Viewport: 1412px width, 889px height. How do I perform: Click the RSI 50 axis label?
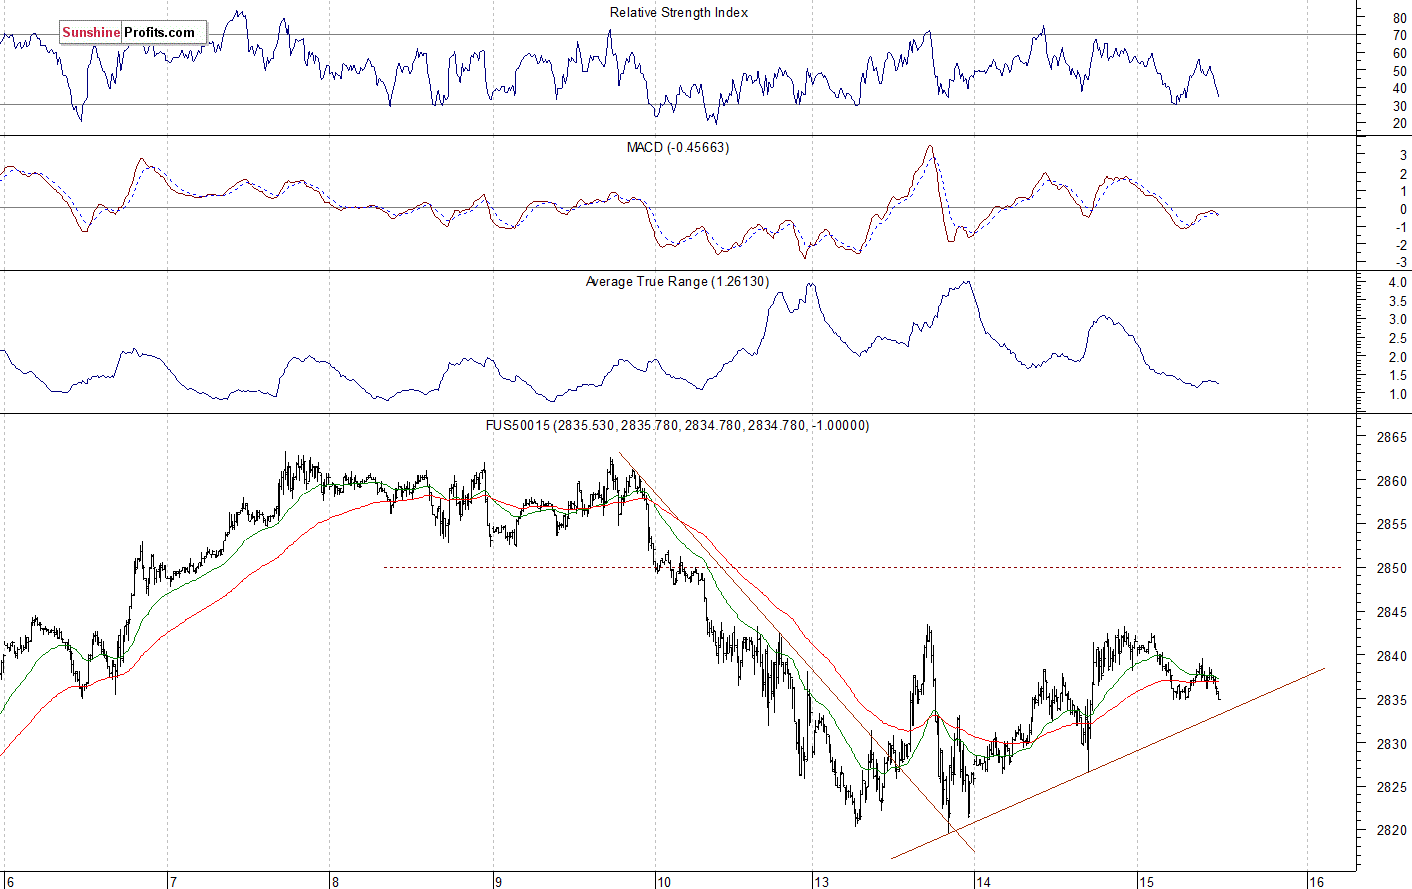pos(1399,72)
